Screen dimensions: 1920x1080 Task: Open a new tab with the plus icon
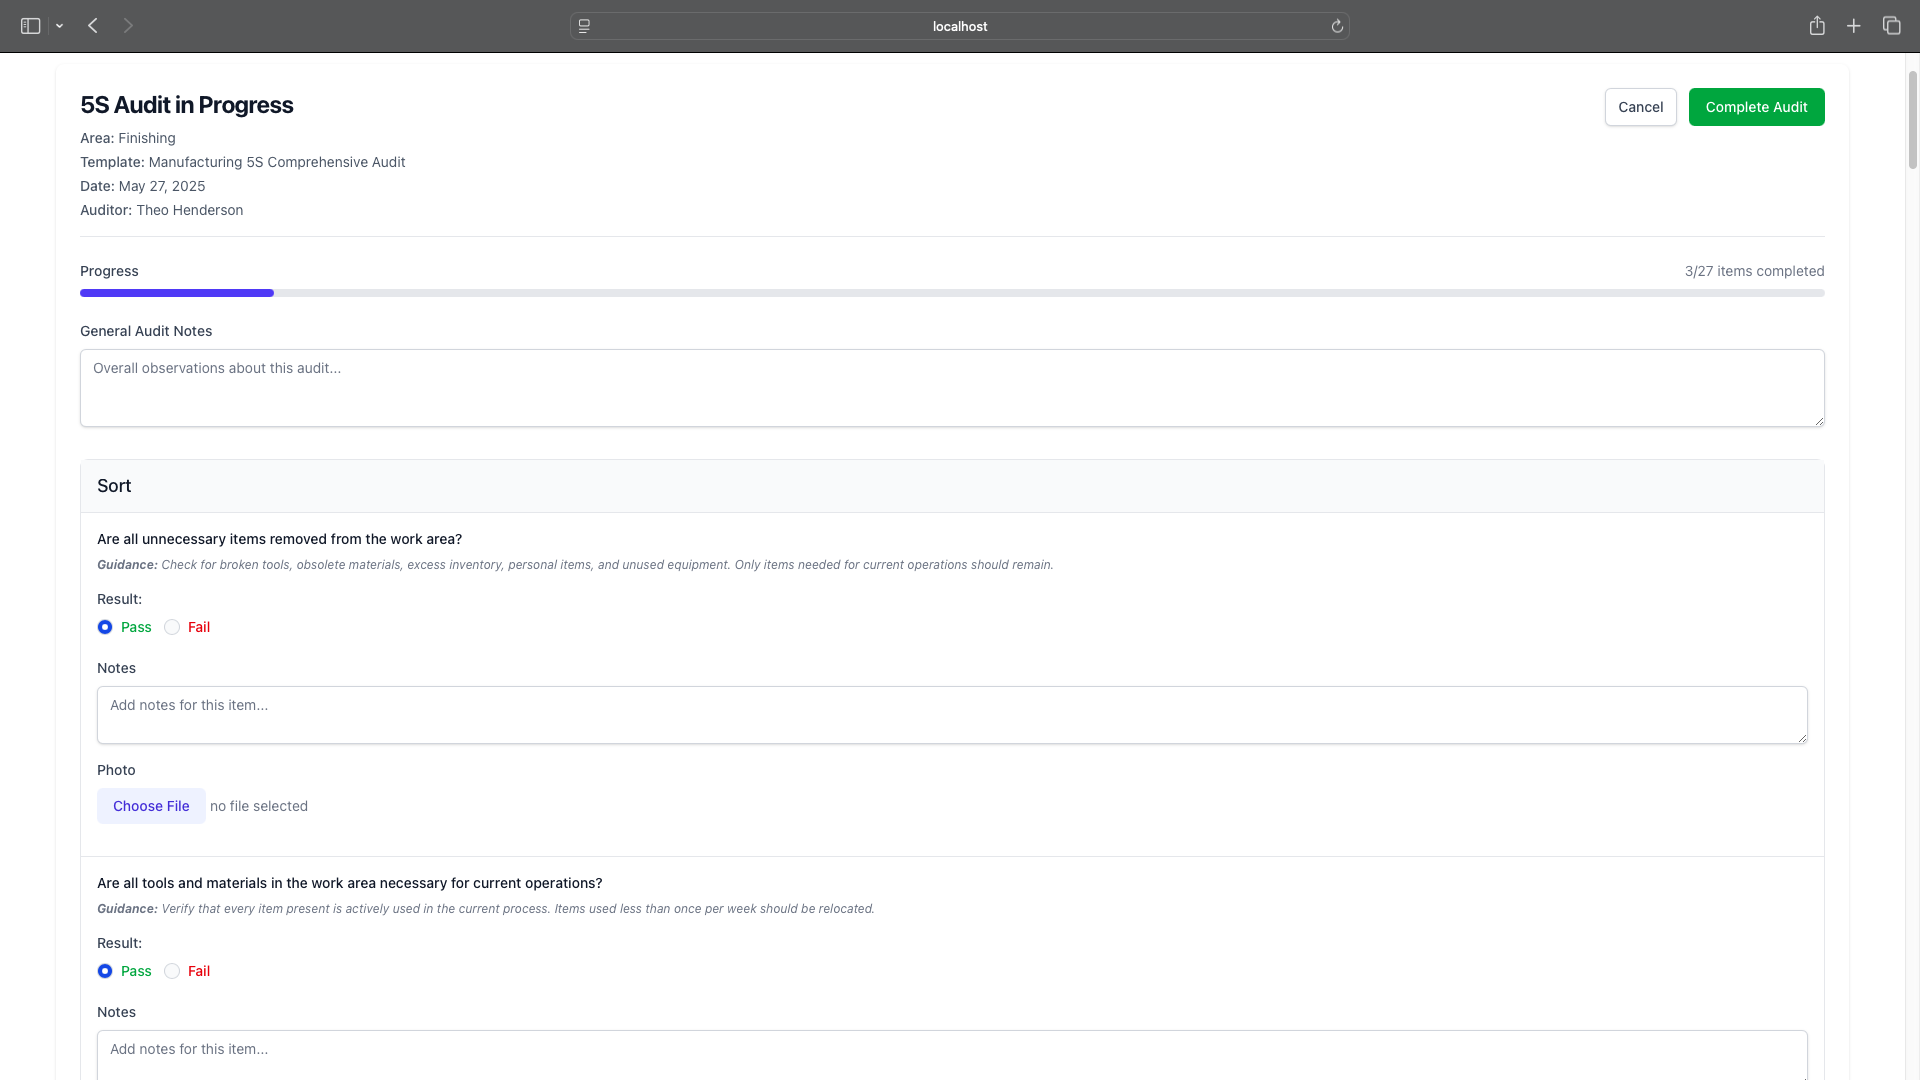coord(1854,26)
